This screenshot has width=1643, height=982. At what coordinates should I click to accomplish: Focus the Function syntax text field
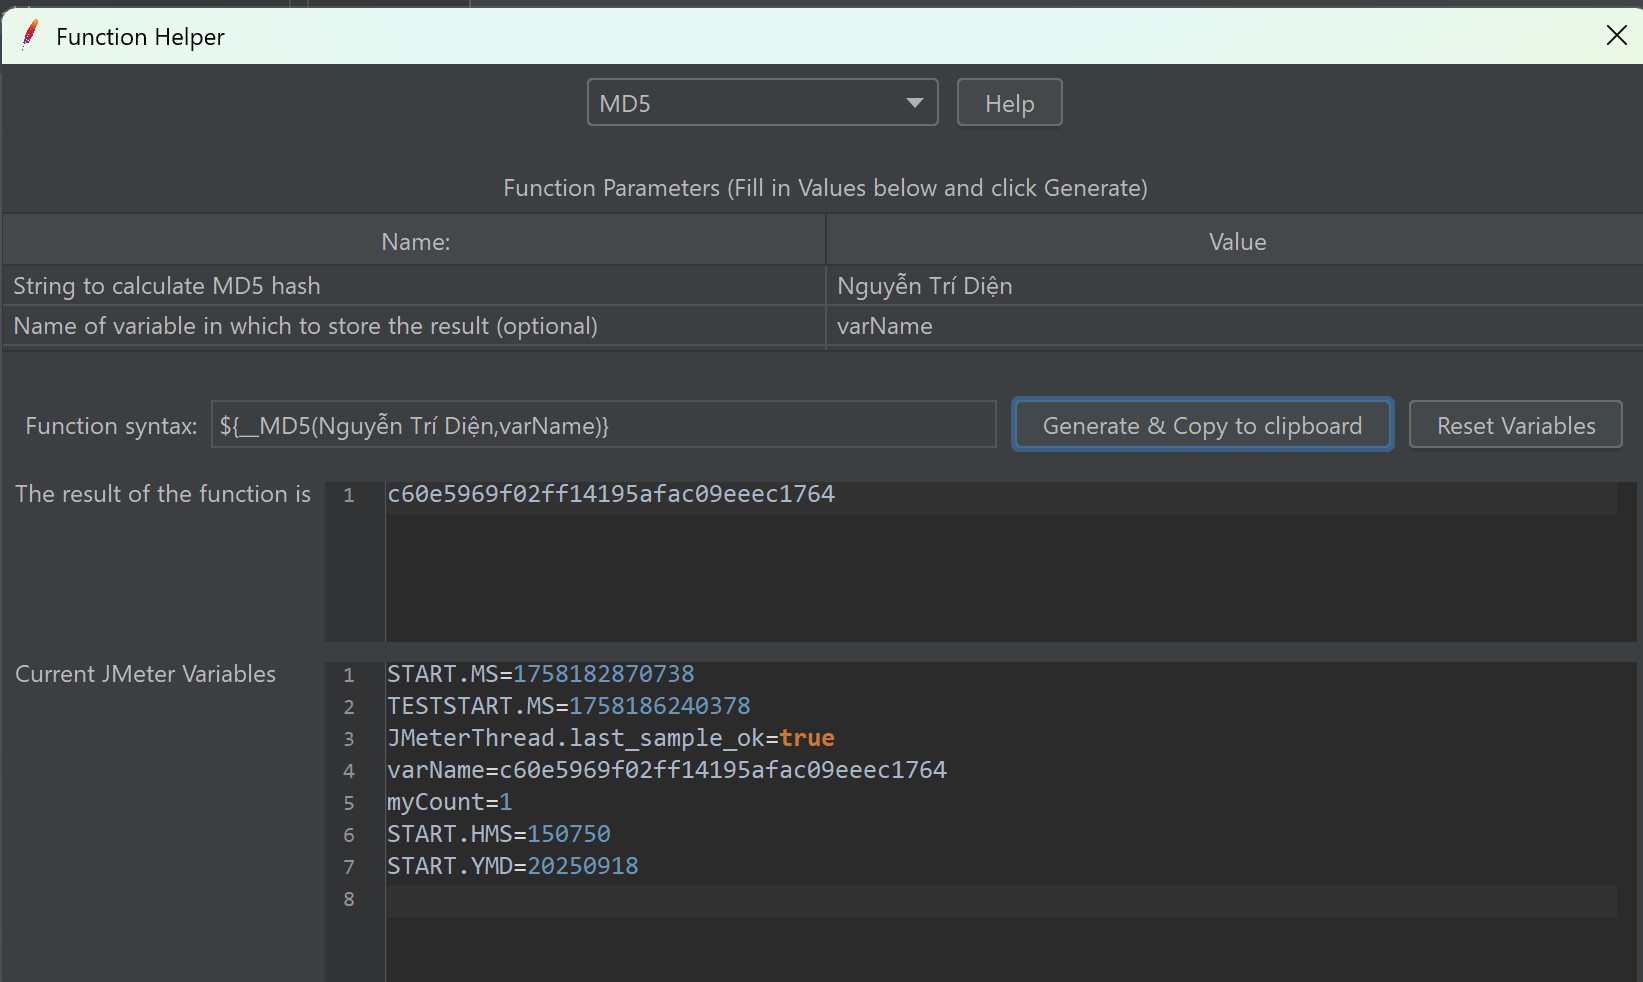603,426
